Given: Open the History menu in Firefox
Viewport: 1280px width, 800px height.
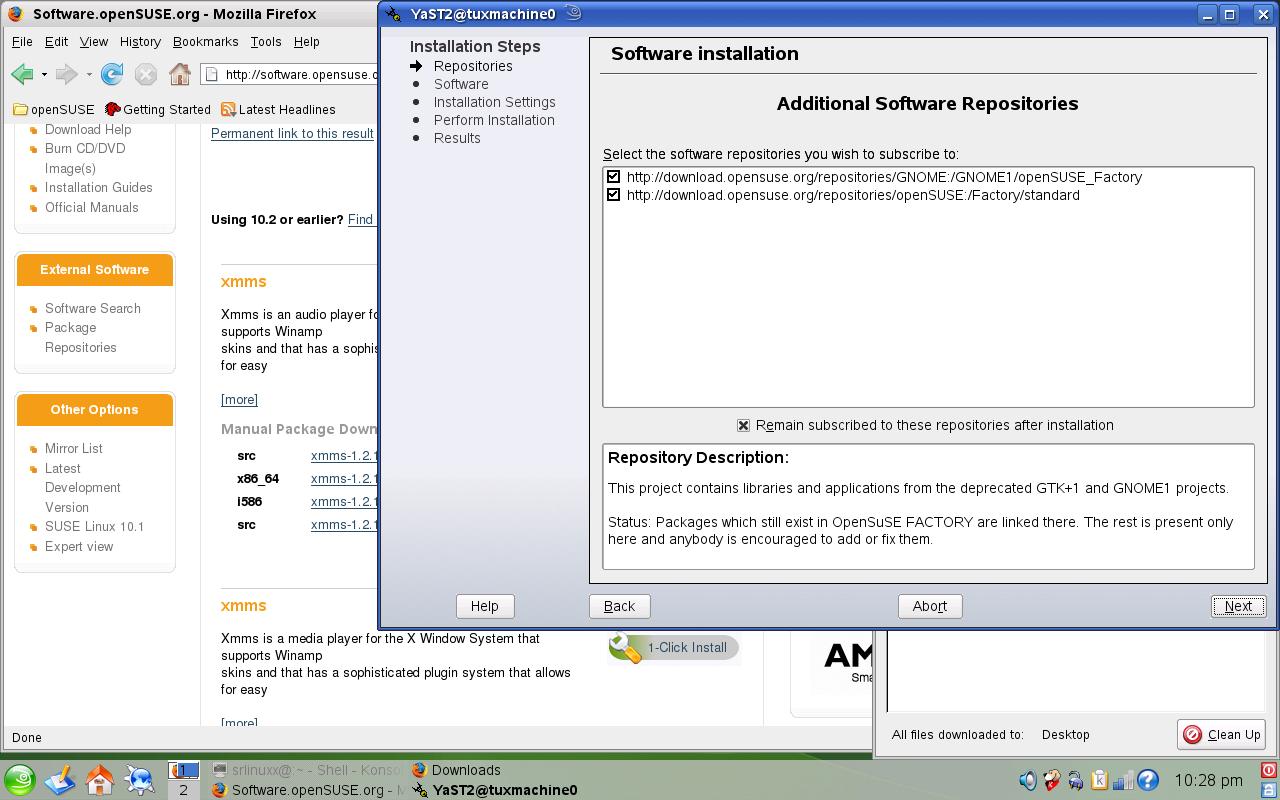Looking at the screenshot, I should 140,42.
